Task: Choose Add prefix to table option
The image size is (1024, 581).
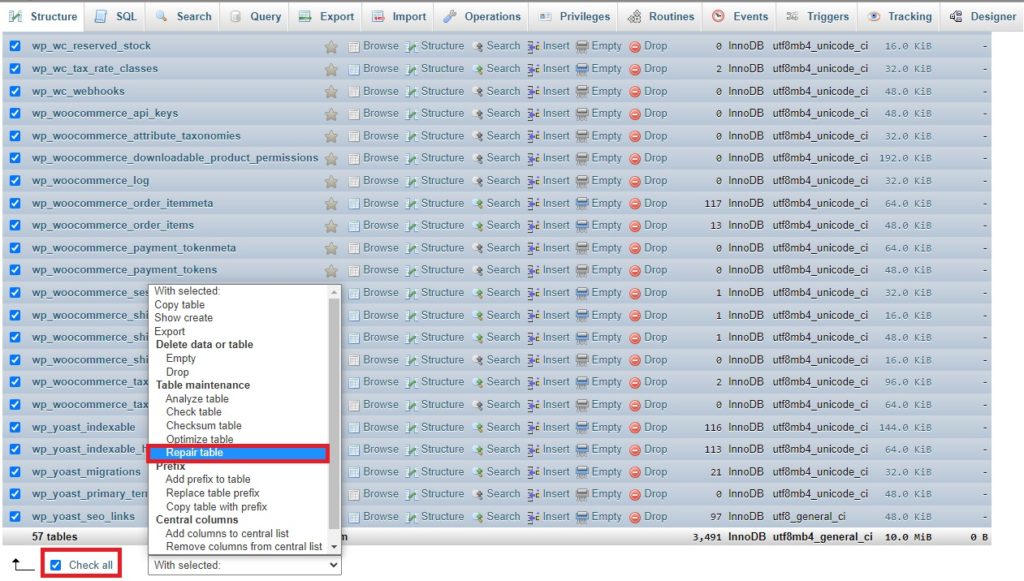Action: coord(208,479)
